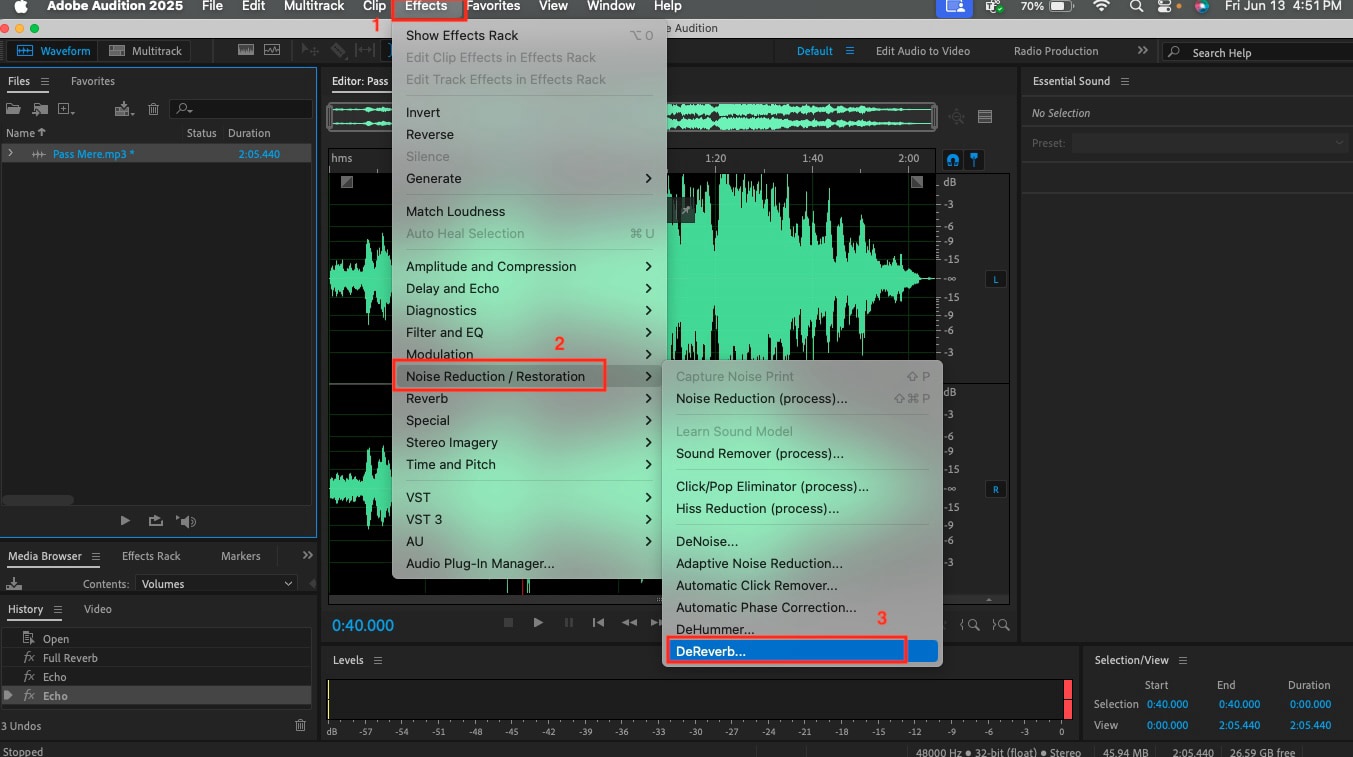Open Selection/View panel menu
Viewport: 1353px width, 757px height.
pos(1185,660)
